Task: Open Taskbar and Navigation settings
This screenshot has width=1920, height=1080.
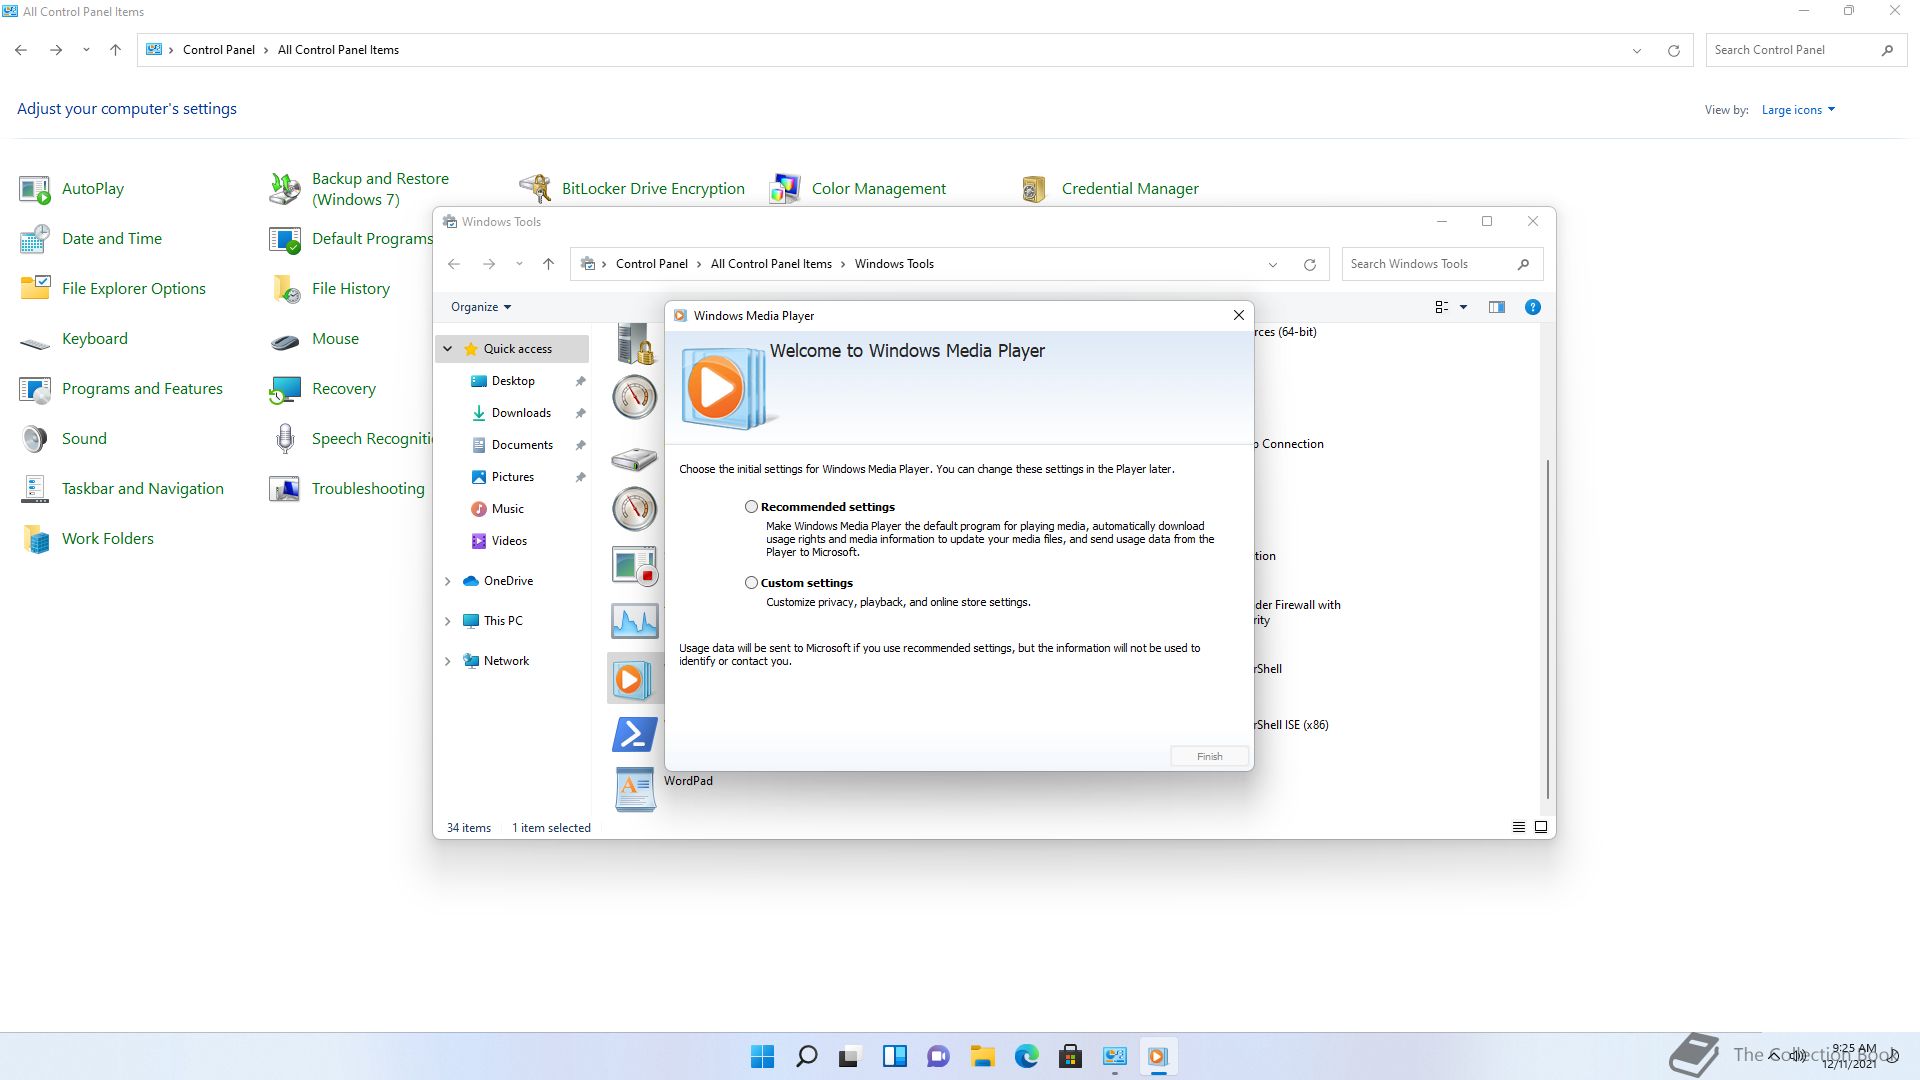Action: [122, 488]
